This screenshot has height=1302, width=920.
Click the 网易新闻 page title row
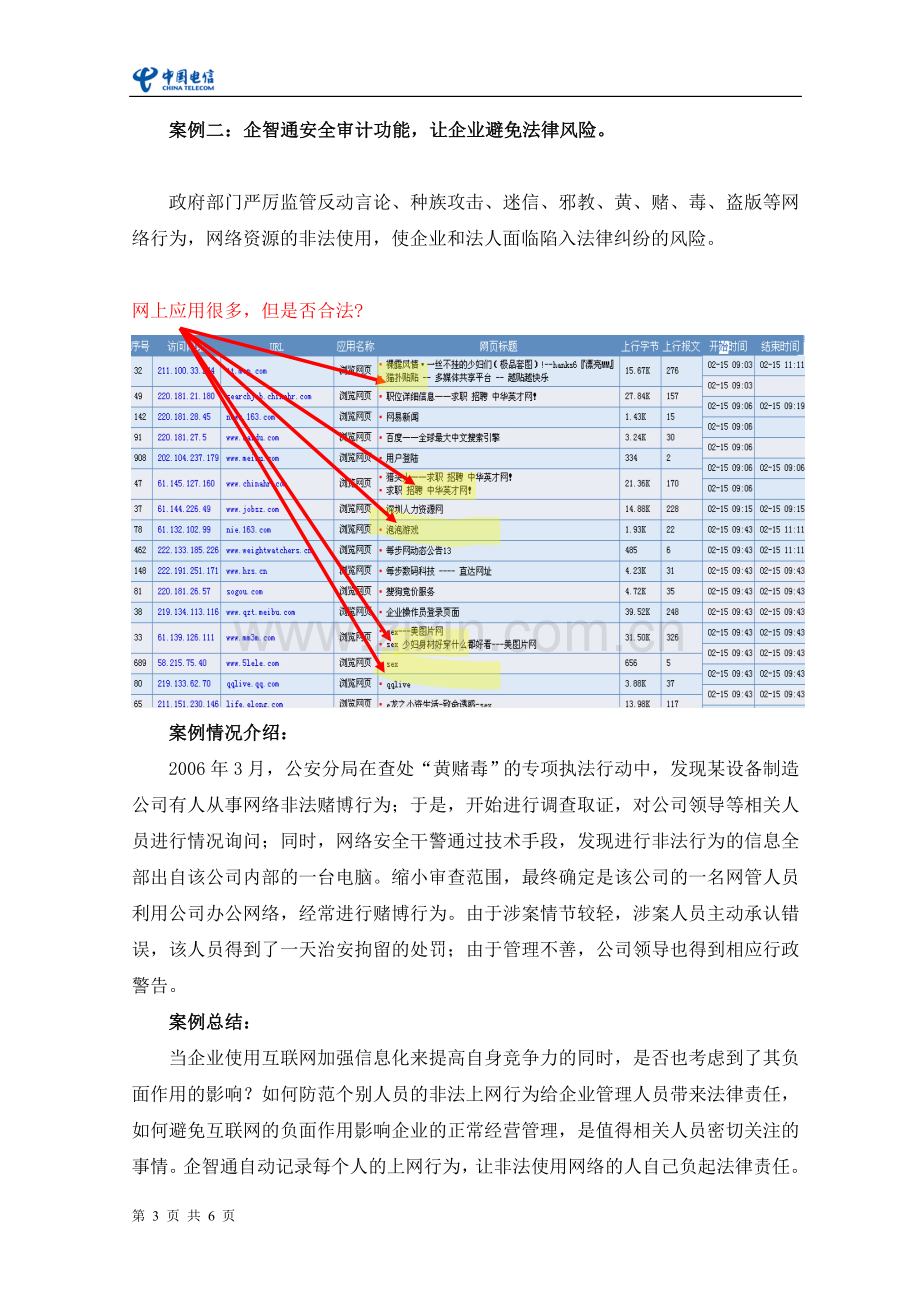tap(402, 416)
